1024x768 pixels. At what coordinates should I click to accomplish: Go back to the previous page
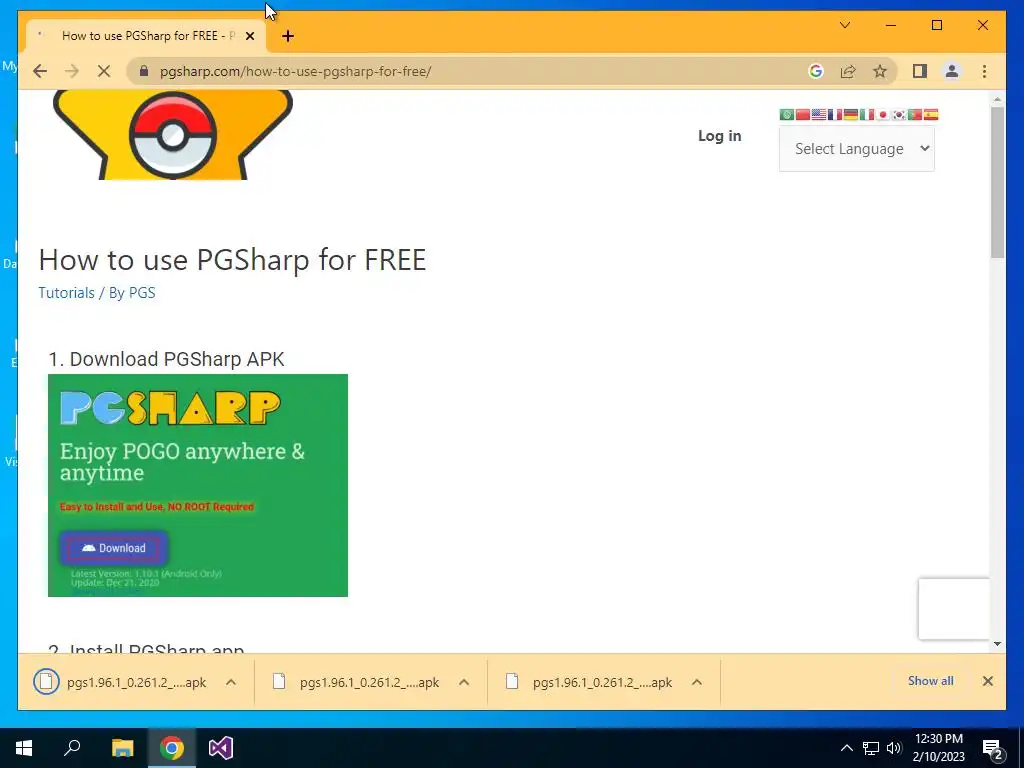click(x=40, y=71)
